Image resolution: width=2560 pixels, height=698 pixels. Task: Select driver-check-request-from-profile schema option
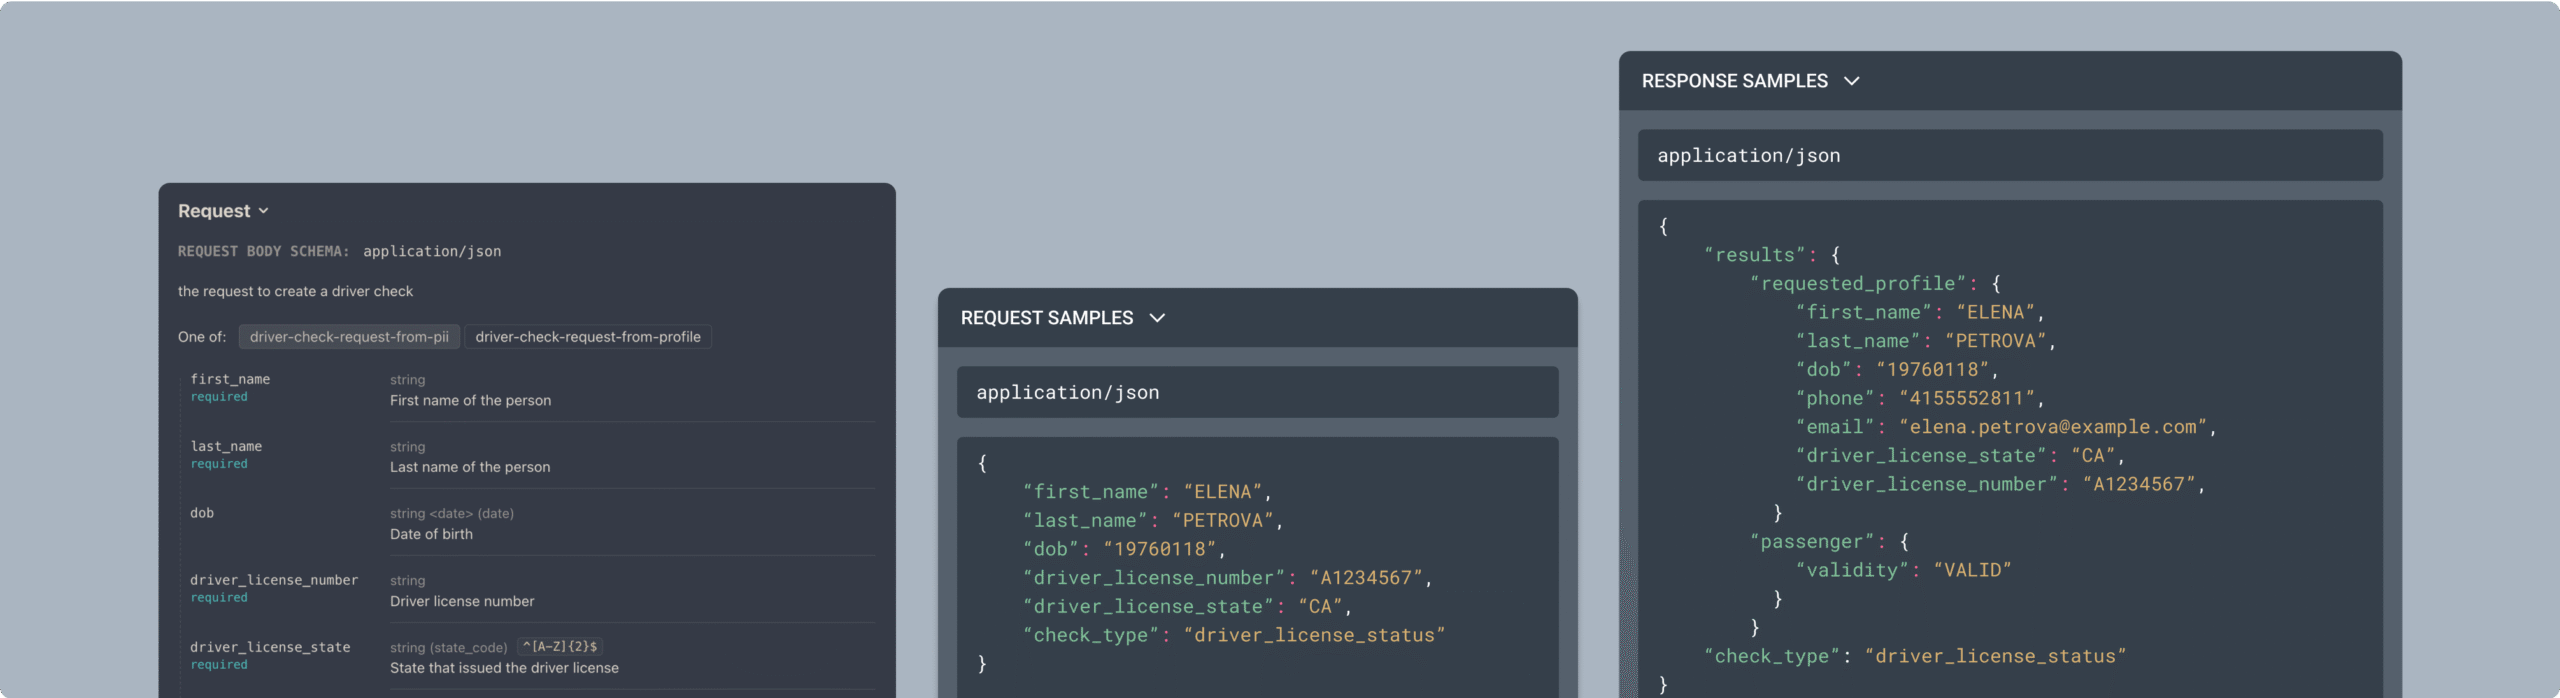588,337
